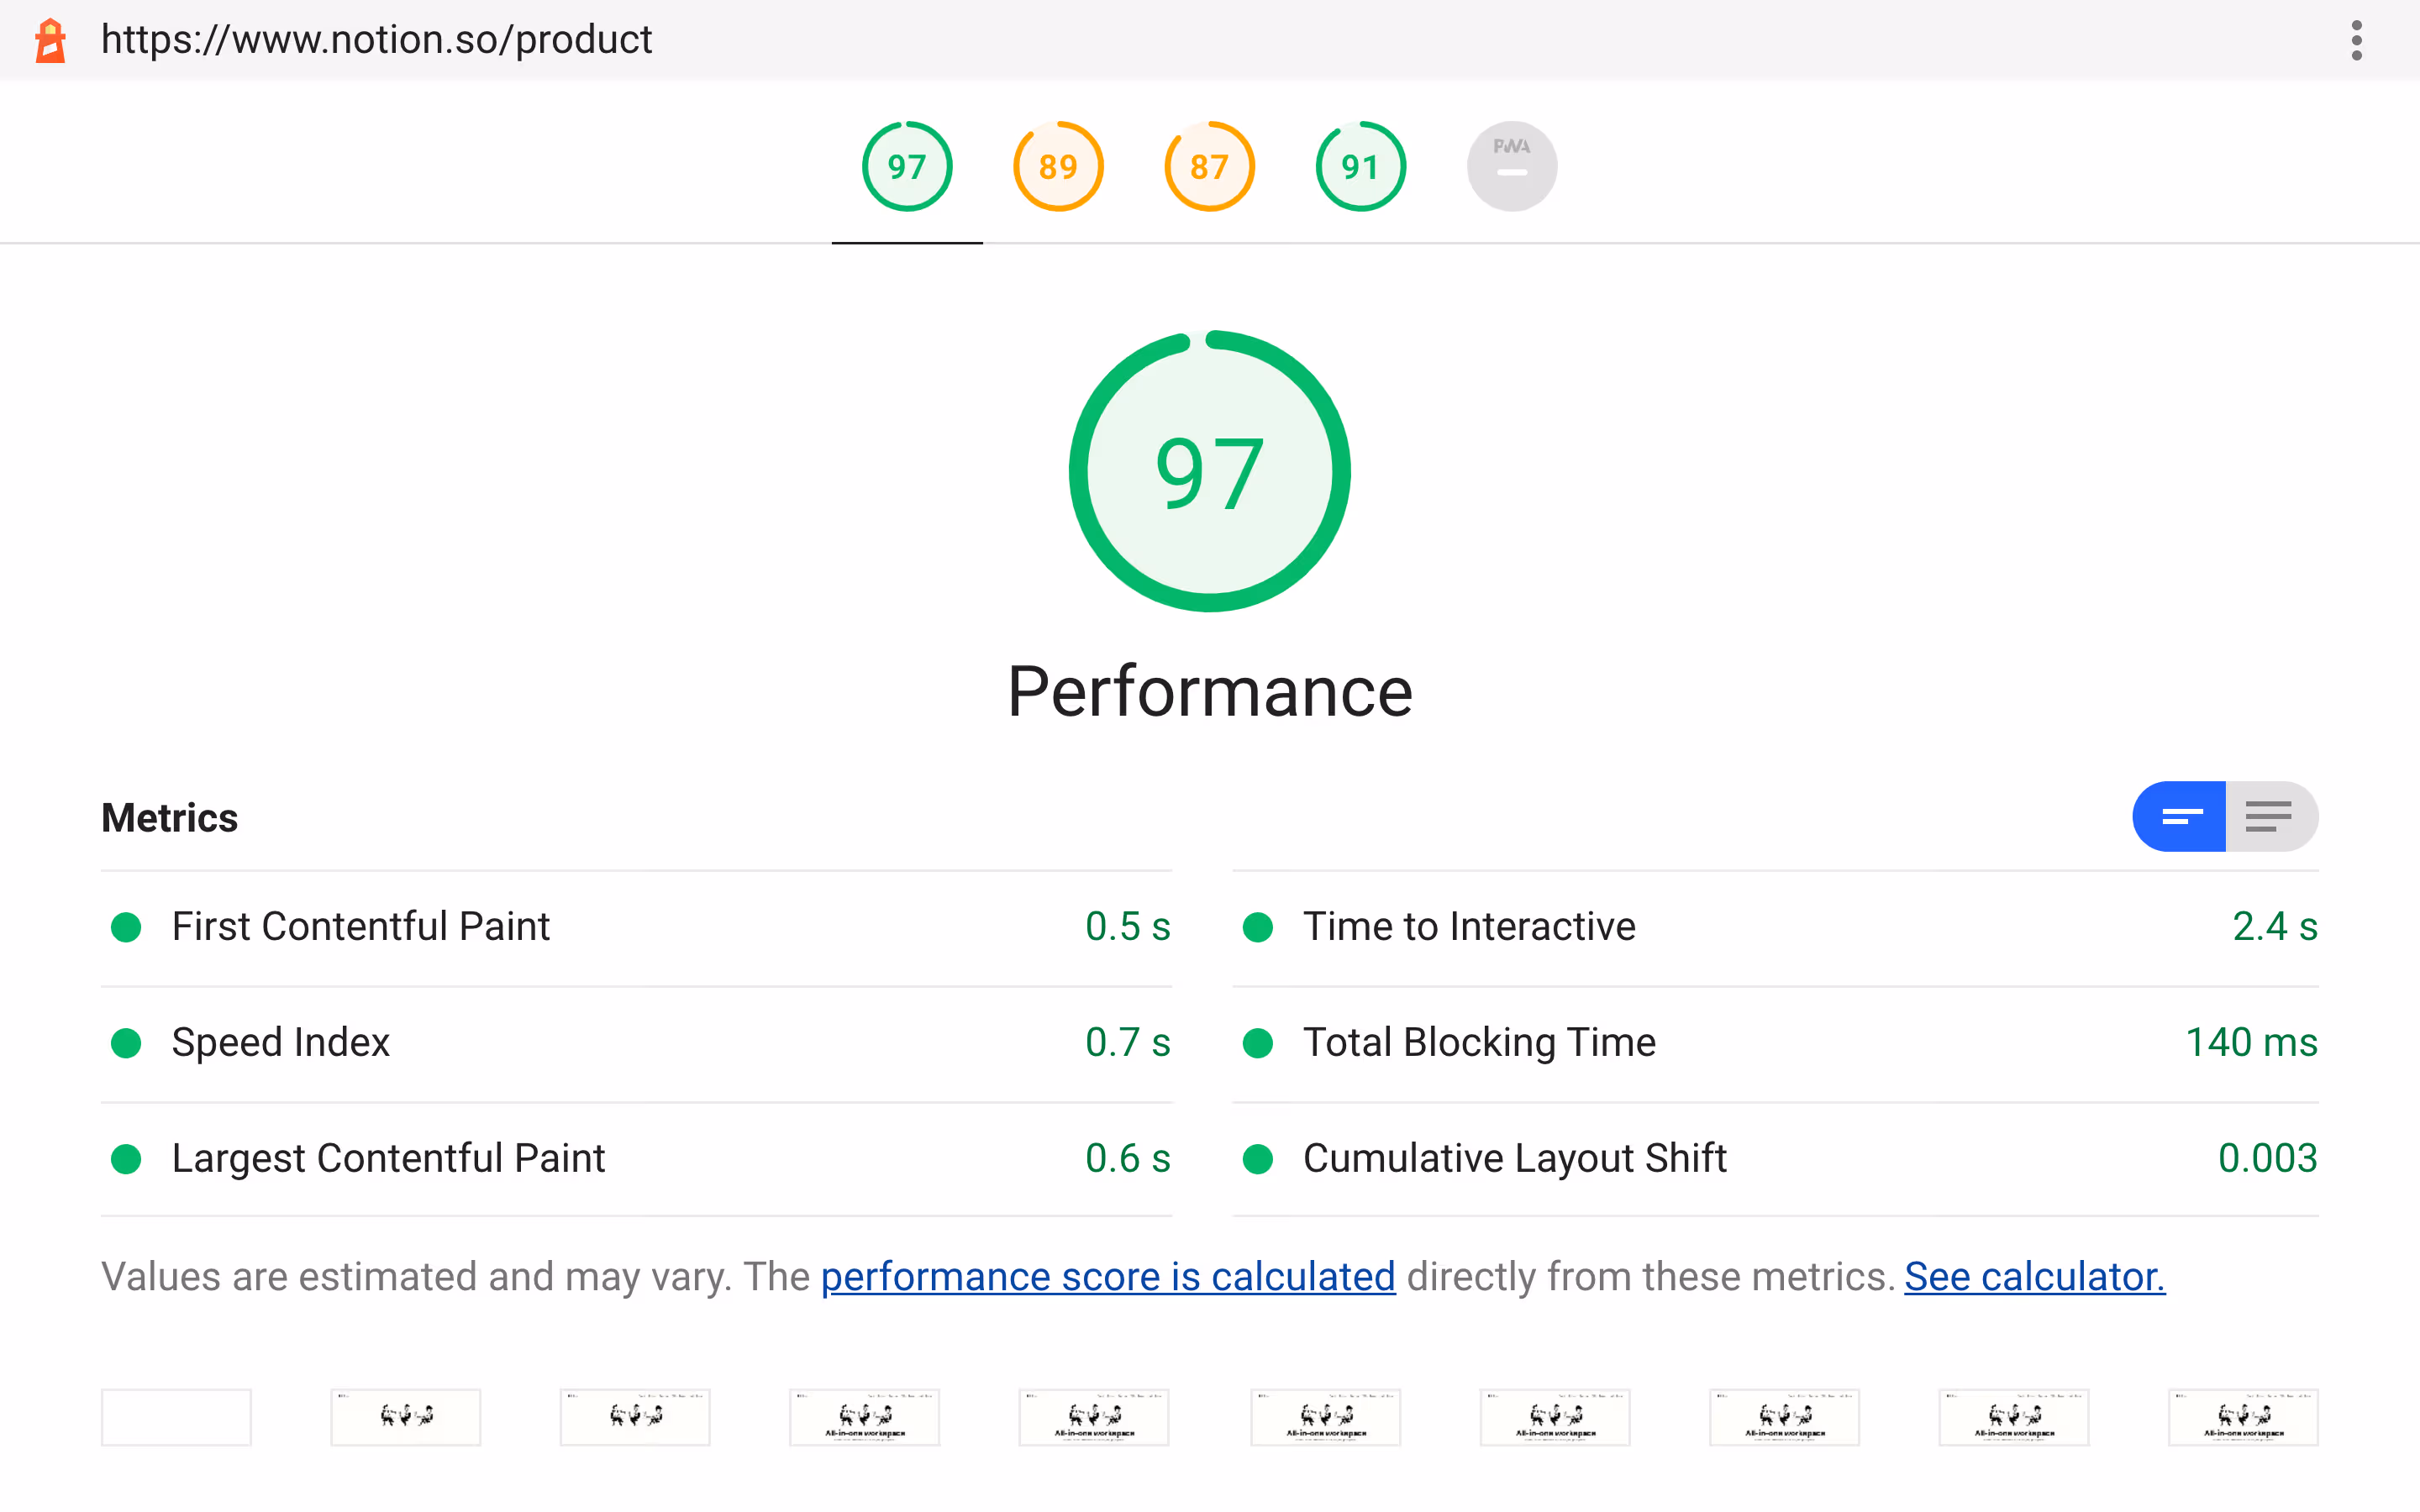Switch metrics to expanded list view
The height and width of the screenshot is (1512, 2420).
(x=2269, y=816)
